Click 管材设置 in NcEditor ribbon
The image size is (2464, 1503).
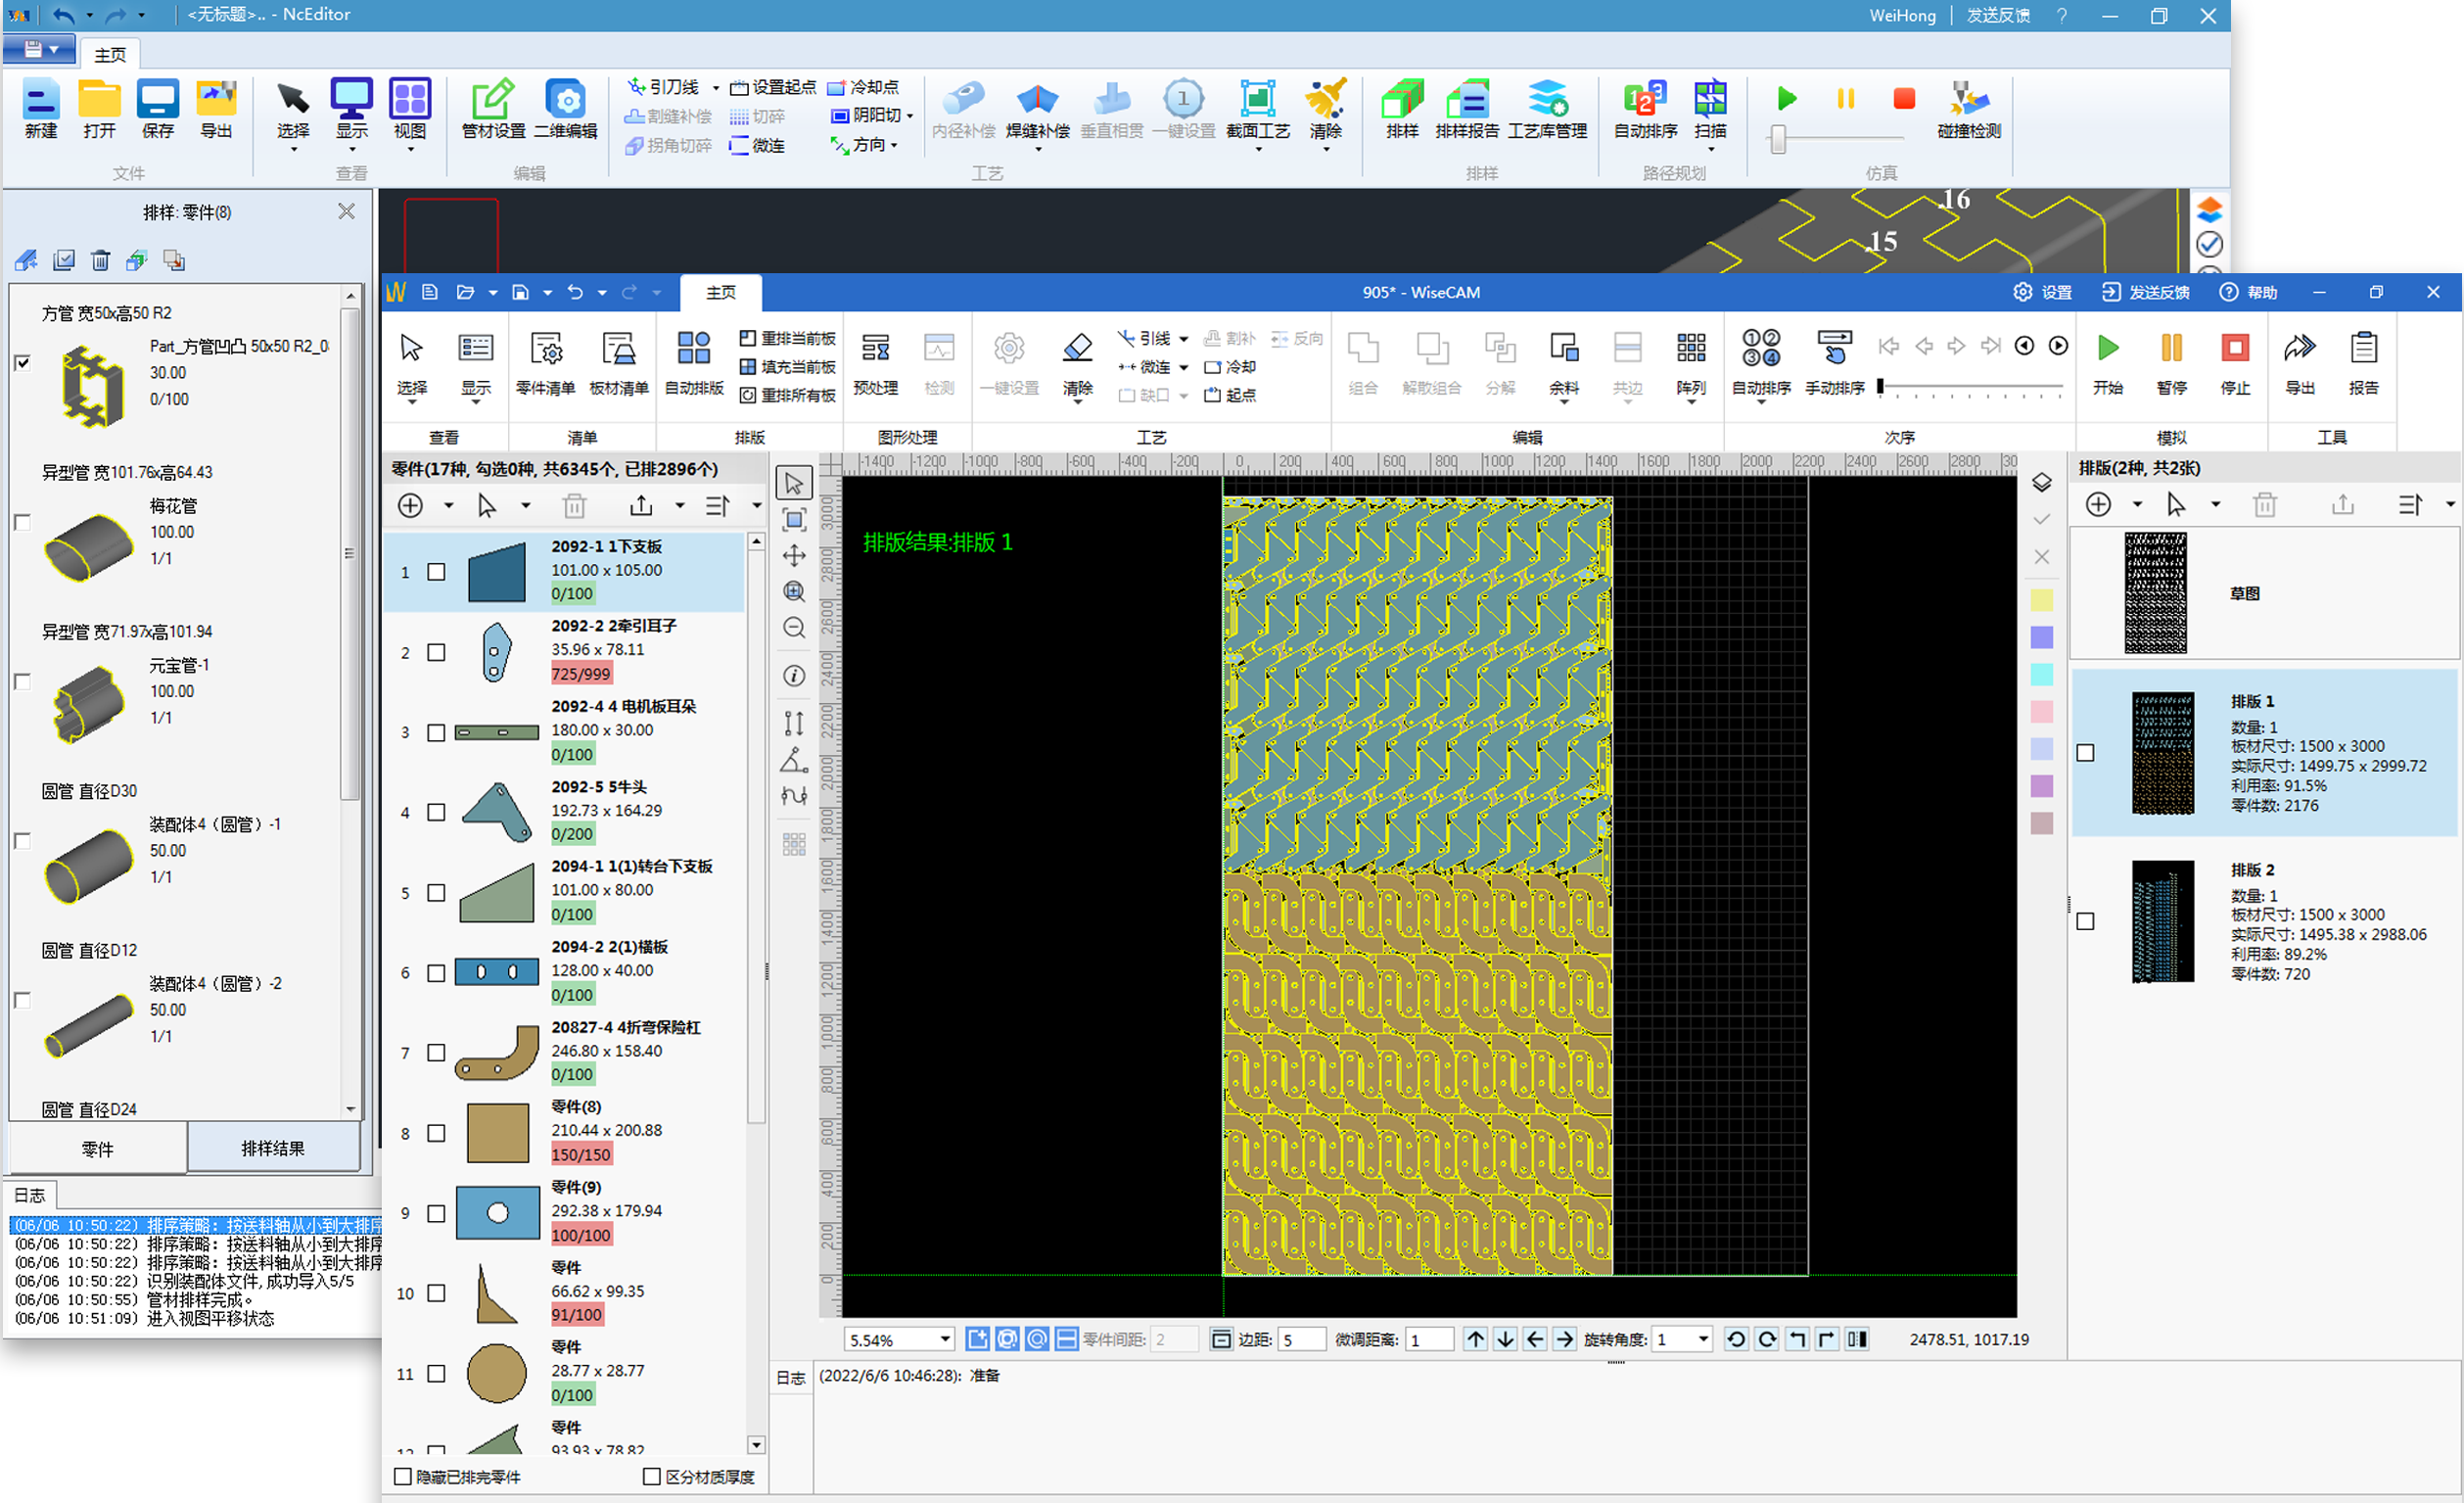click(x=493, y=109)
